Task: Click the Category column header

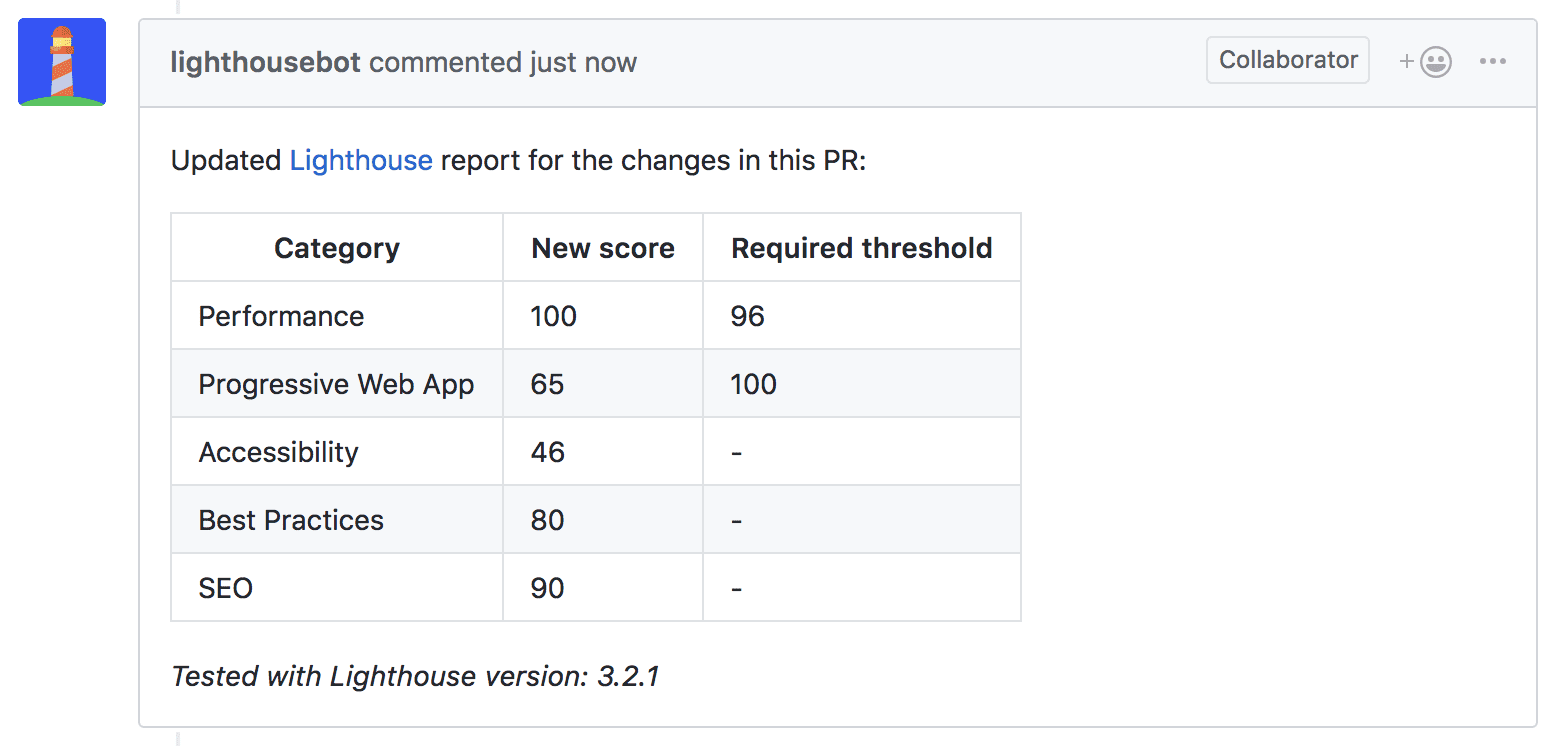Action: click(x=336, y=247)
